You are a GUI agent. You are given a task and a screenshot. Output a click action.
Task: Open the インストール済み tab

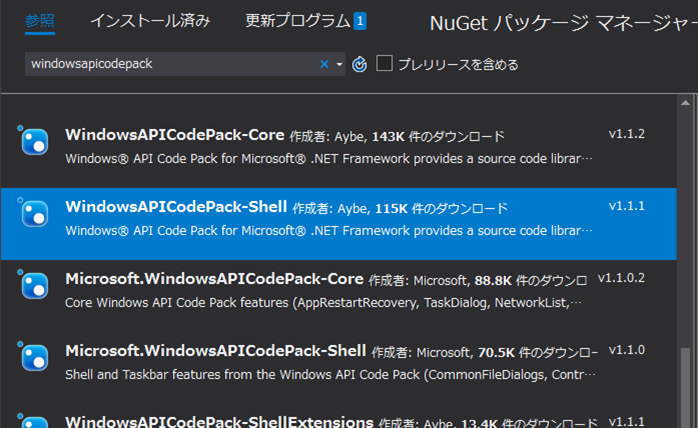[150, 21]
